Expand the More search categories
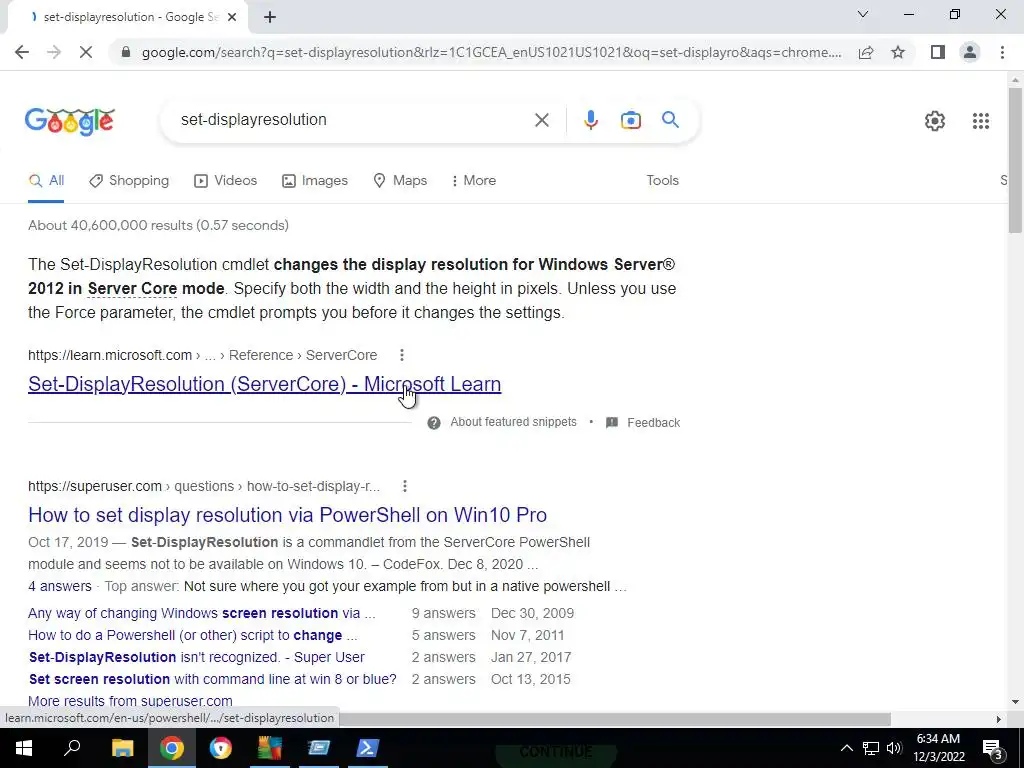Image resolution: width=1024 pixels, height=768 pixels. (x=473, y=181)
